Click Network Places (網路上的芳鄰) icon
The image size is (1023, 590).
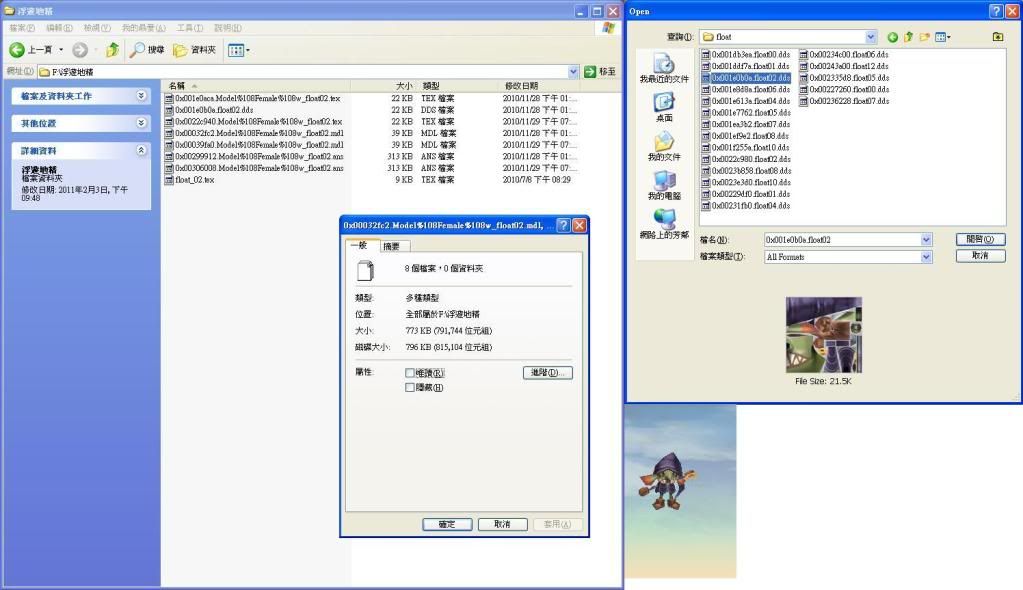click(664, 218)
